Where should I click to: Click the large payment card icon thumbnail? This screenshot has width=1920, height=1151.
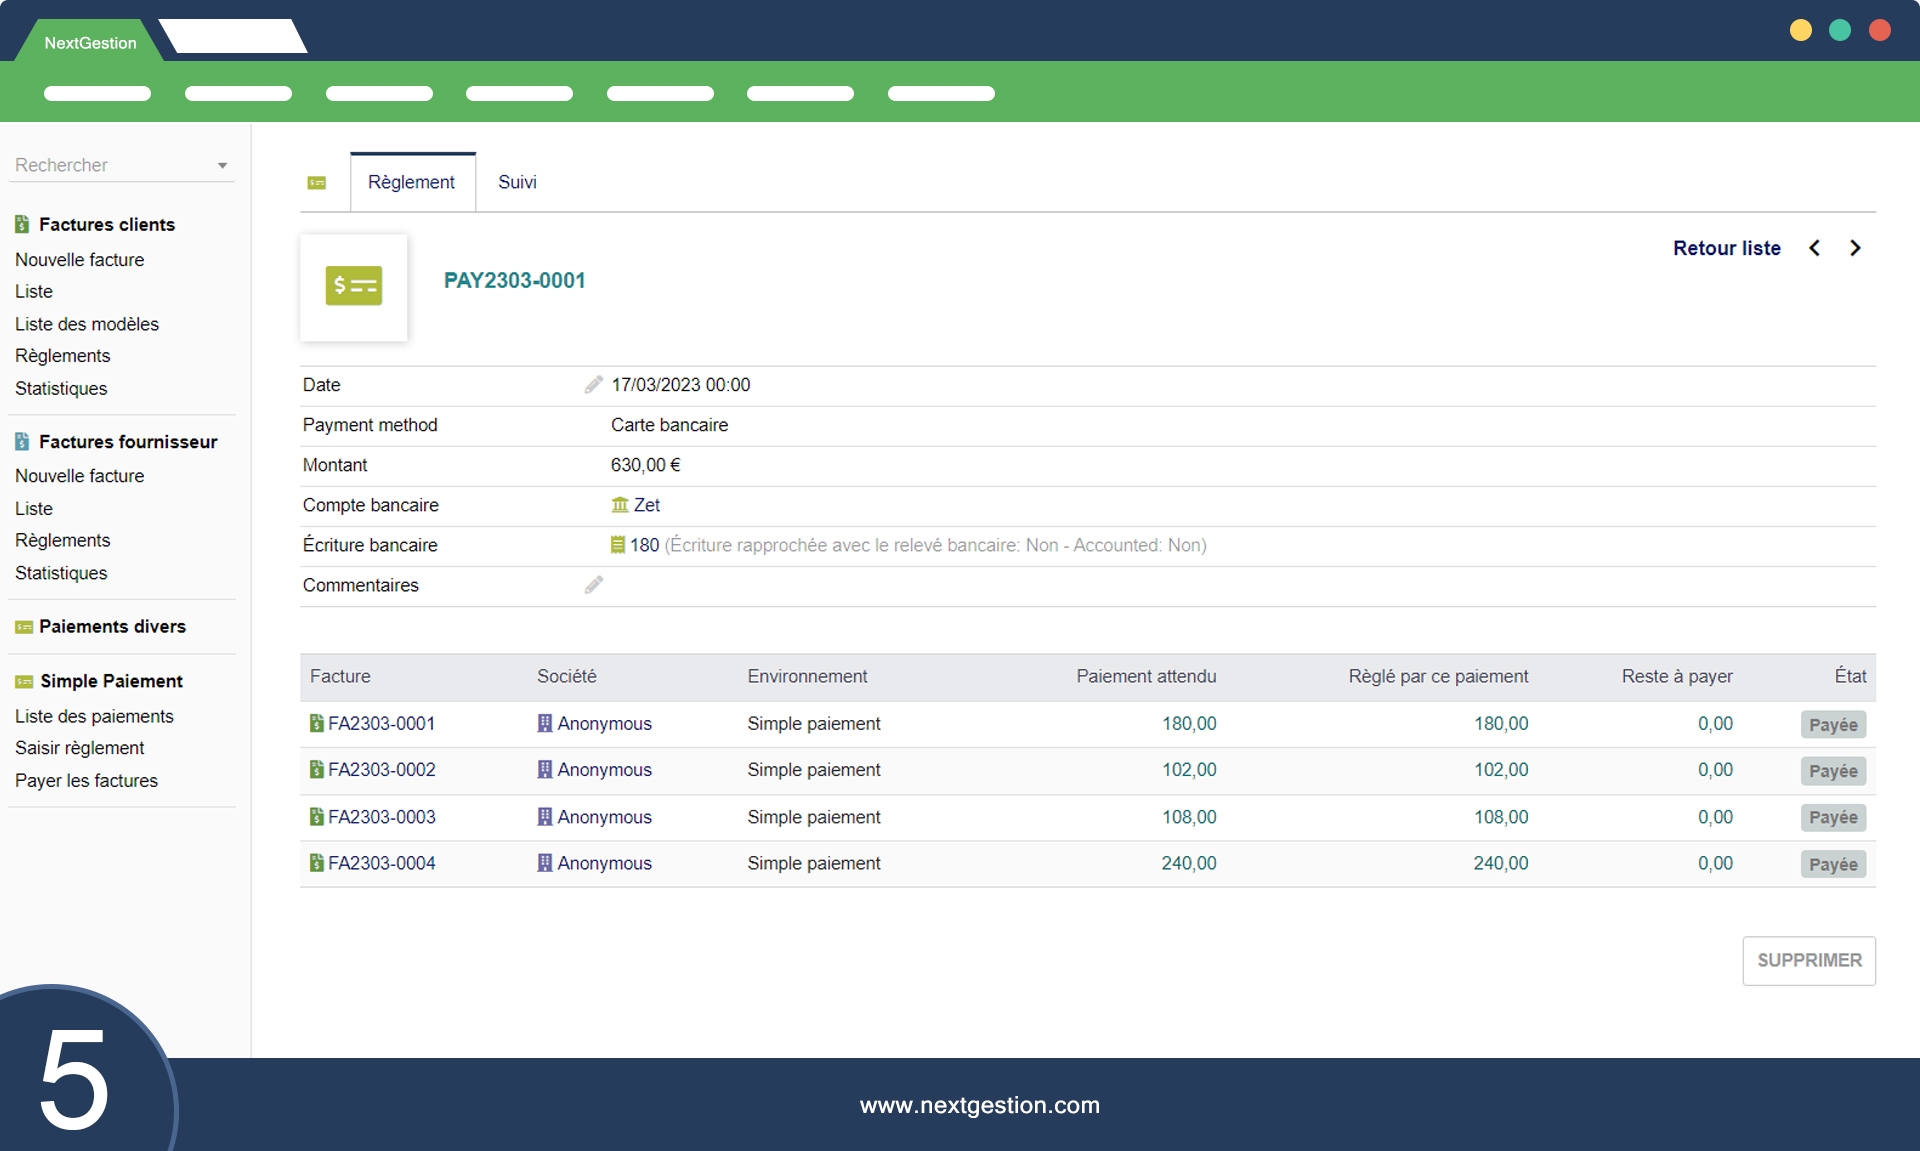pos(353,287)
